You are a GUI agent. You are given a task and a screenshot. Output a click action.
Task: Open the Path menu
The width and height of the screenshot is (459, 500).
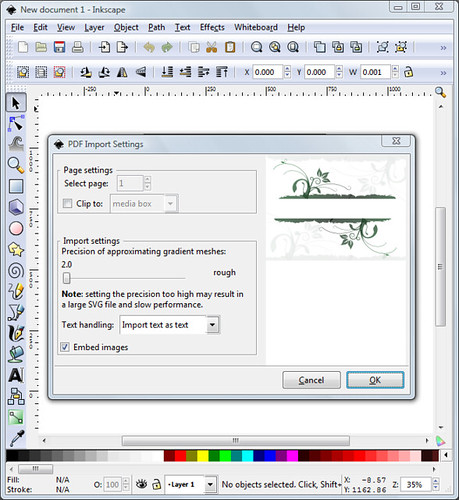157,27
